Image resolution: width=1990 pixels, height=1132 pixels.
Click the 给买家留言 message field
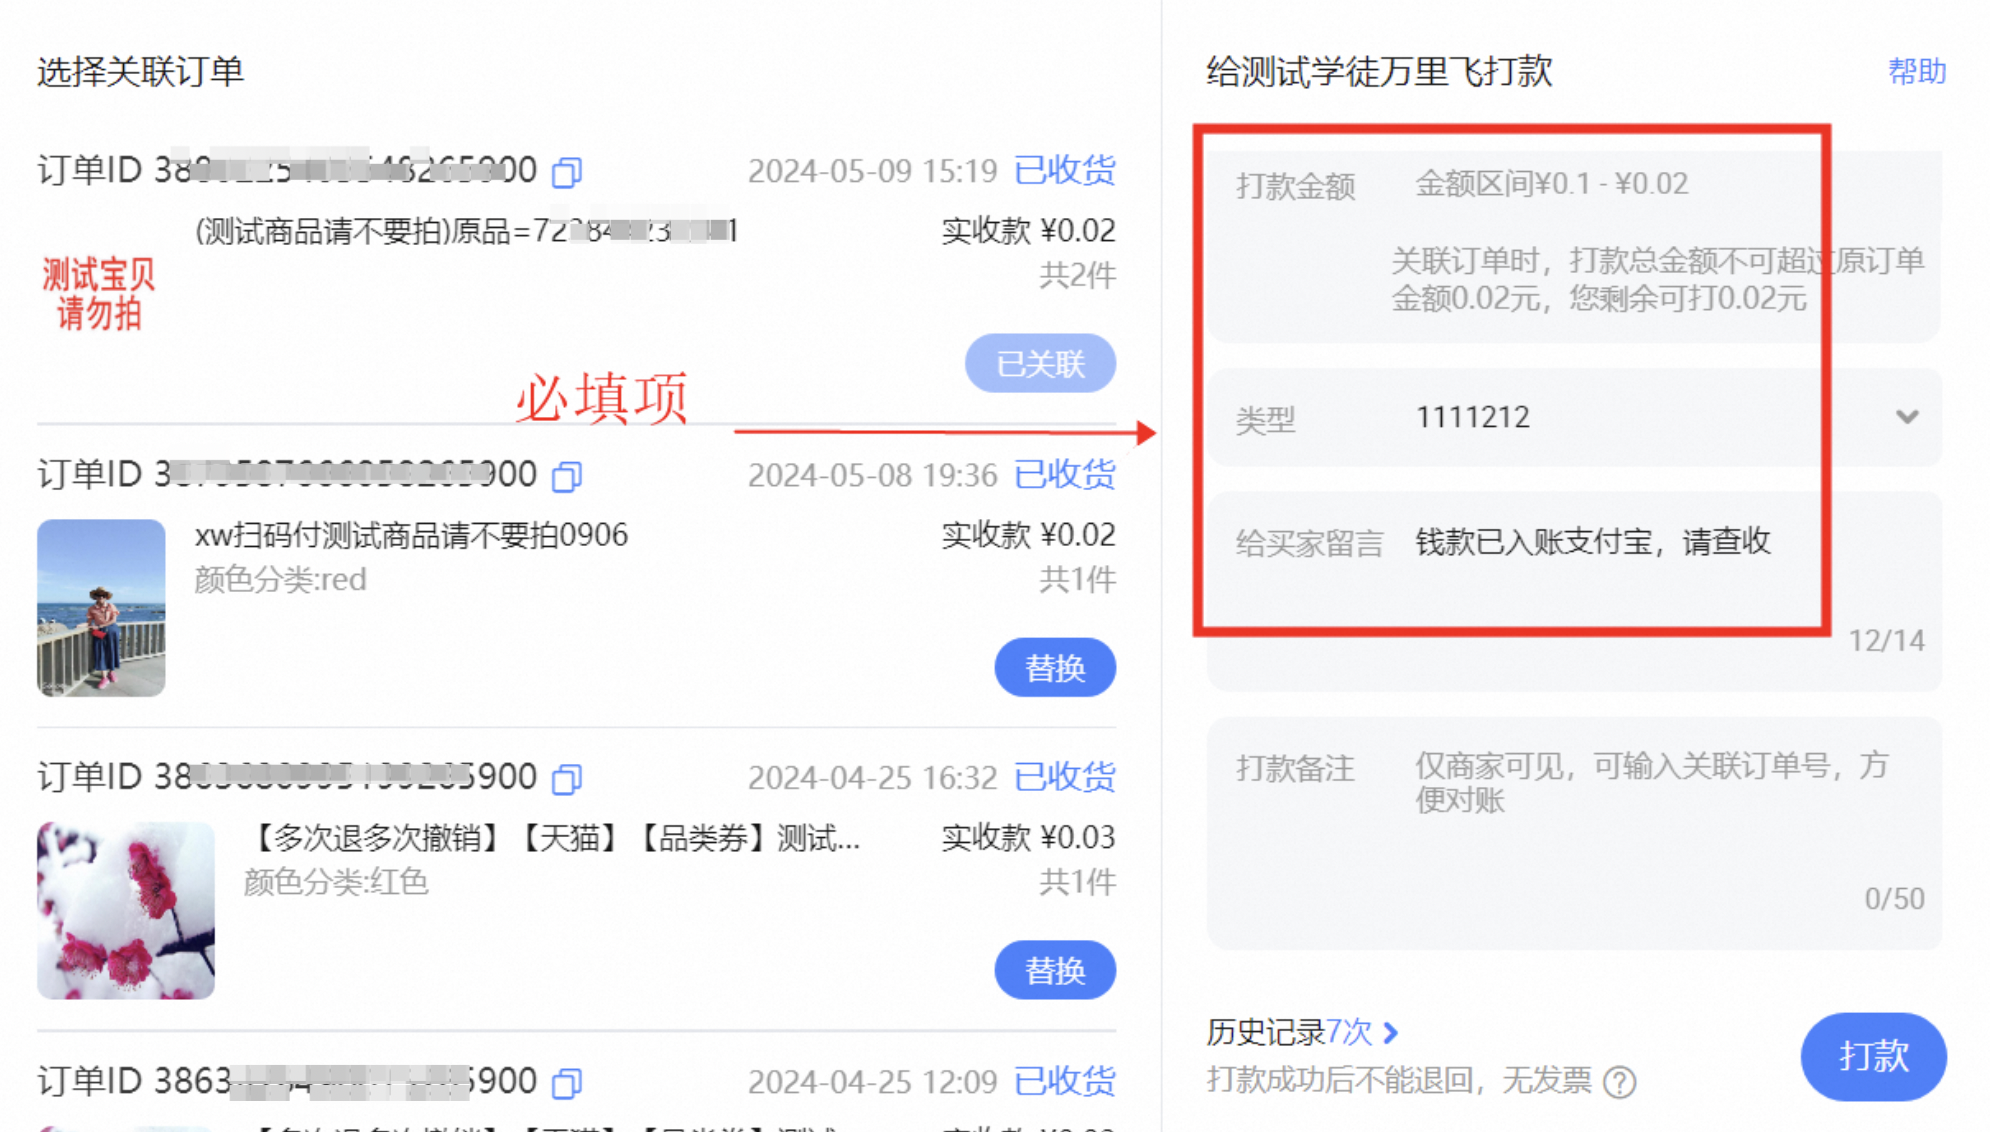click(1574, 591)
